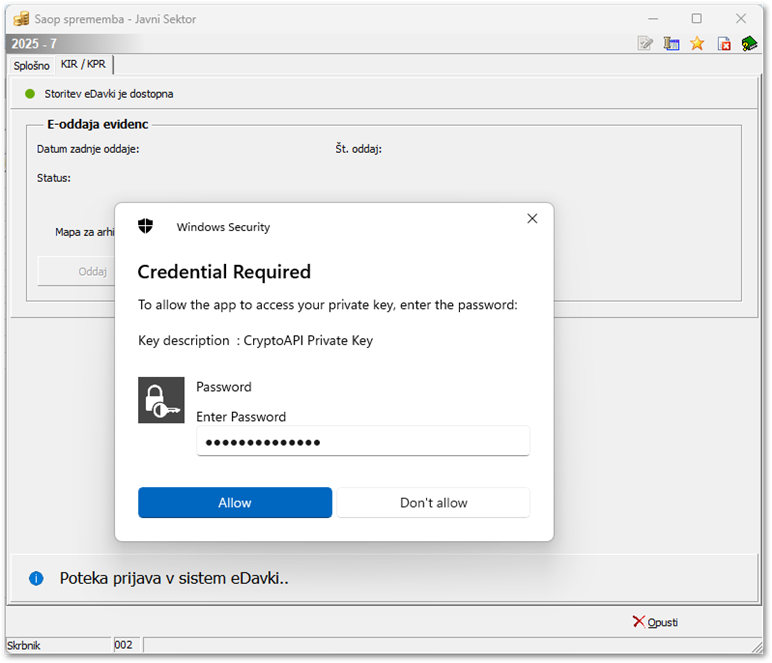Click the text Storitev eDavki je dostopna
This screenshot has height=663, width=772.
(109, 94)
